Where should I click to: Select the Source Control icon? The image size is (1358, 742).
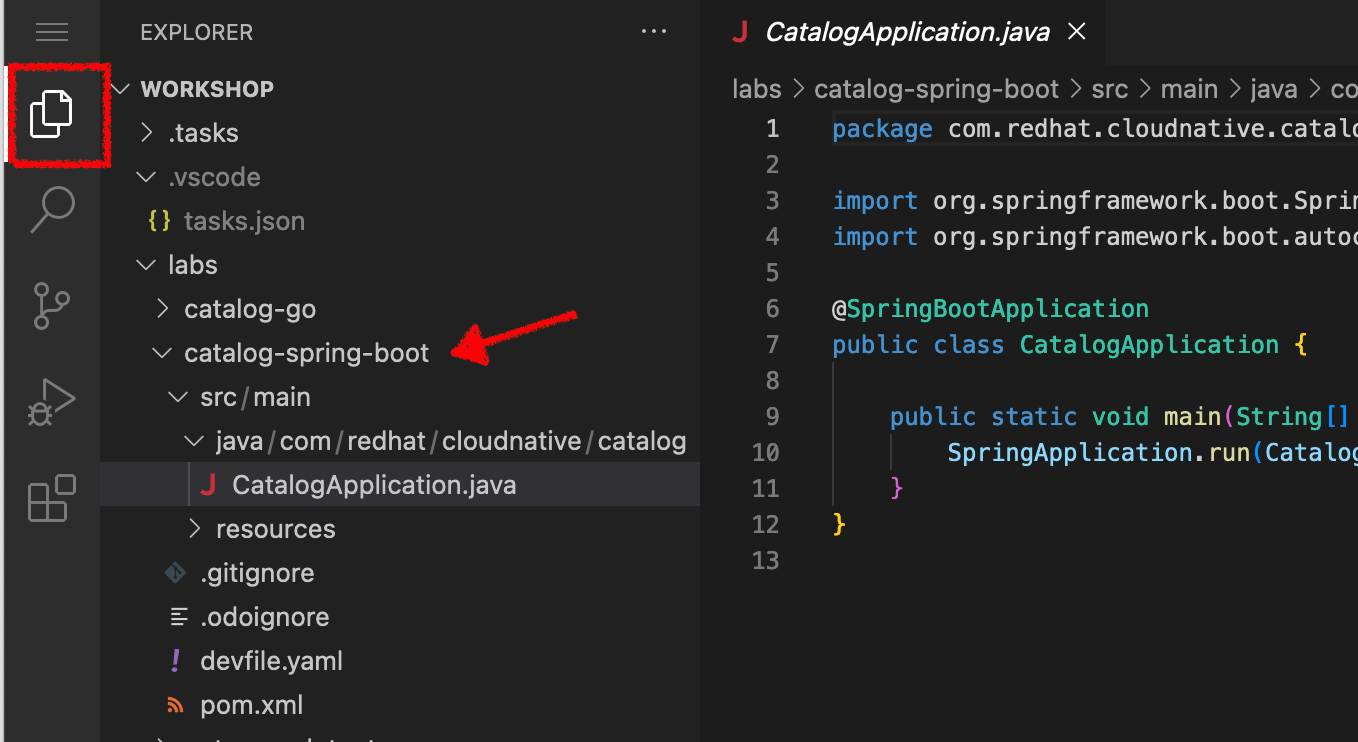coord(51,306)
